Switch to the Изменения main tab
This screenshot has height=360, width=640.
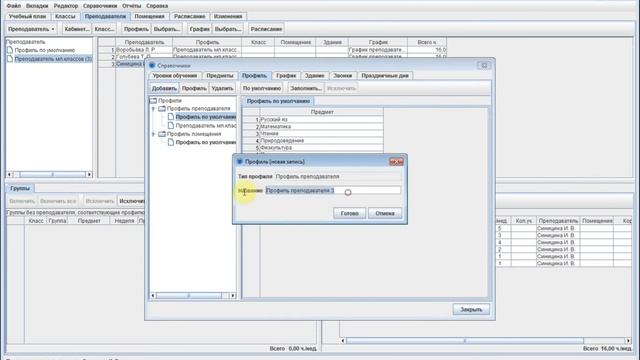pos(228,16)
